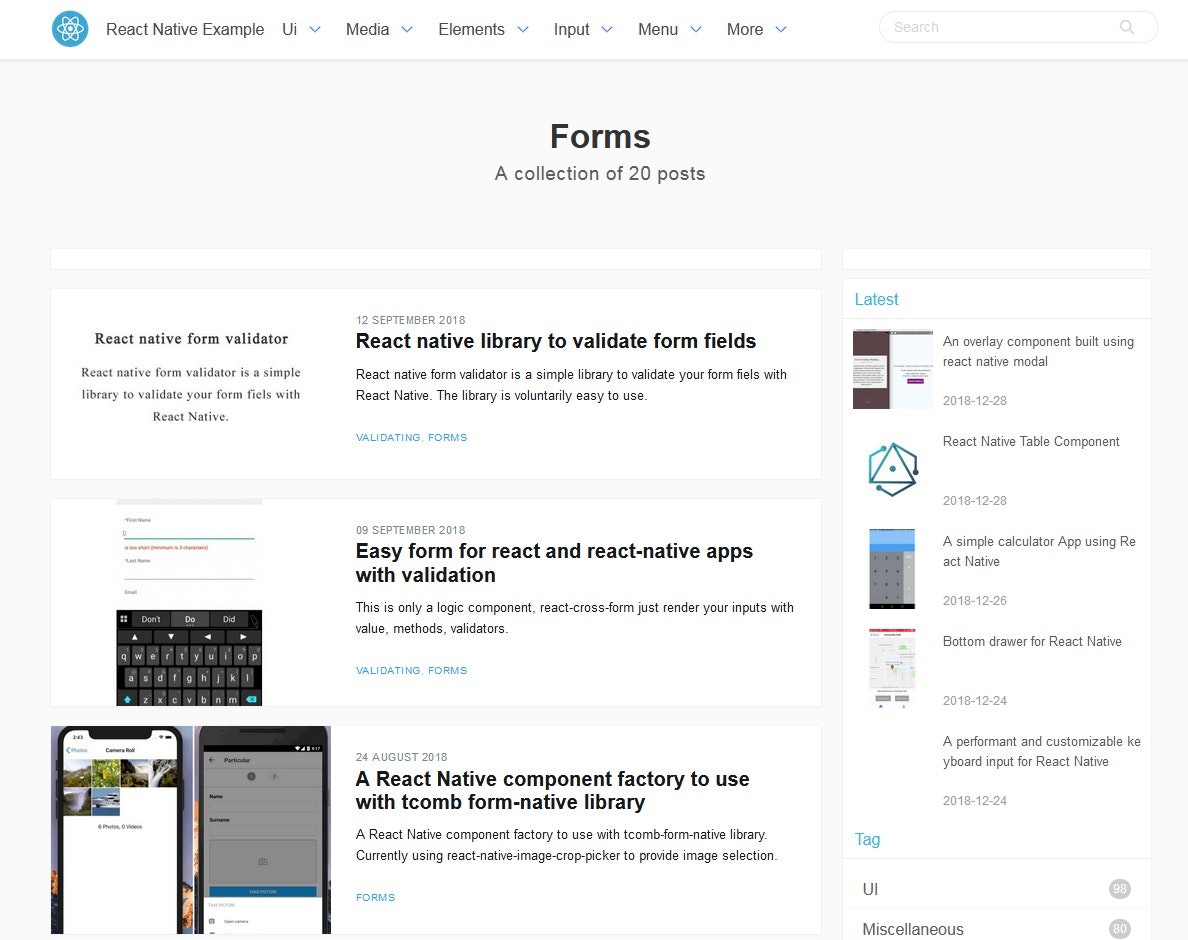This screenshot has width=1188, height=940.
Task: Click the search magnifier icon
Action: coord(1127,27)
